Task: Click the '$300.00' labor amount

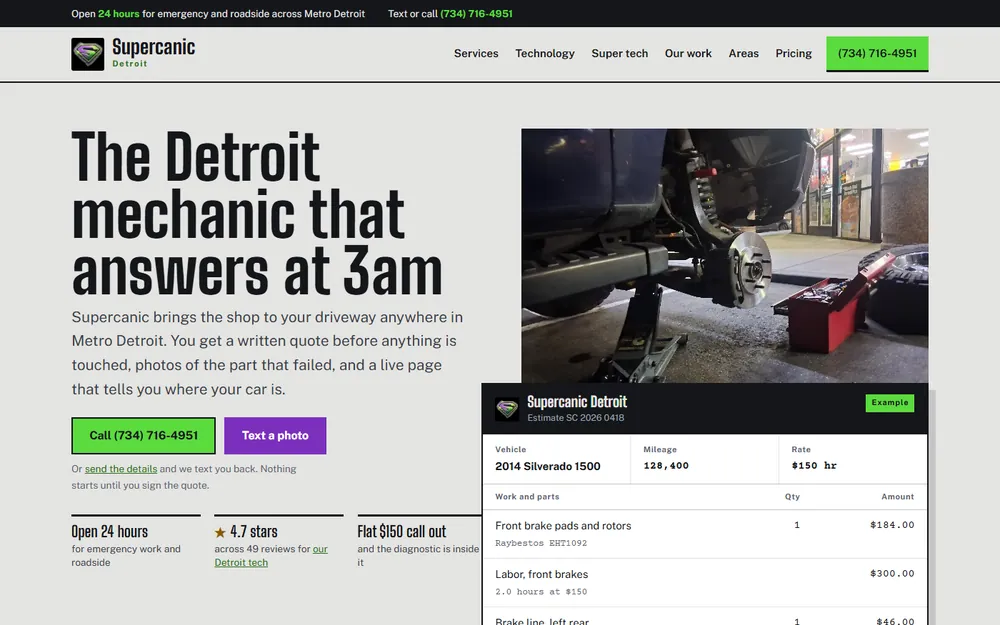Action: click(892, 573)
